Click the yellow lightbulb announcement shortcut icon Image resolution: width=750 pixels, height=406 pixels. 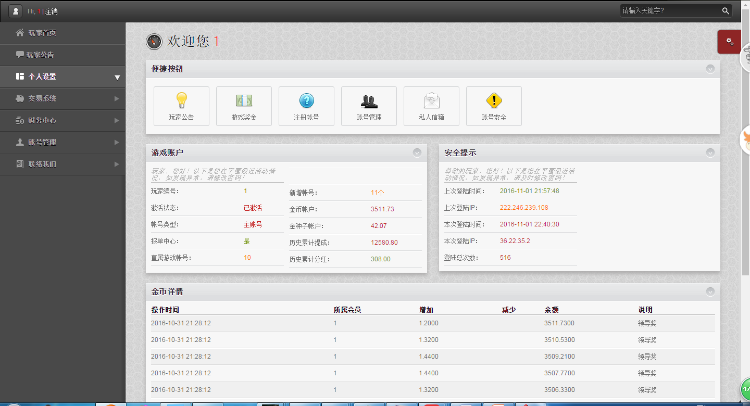182,104
